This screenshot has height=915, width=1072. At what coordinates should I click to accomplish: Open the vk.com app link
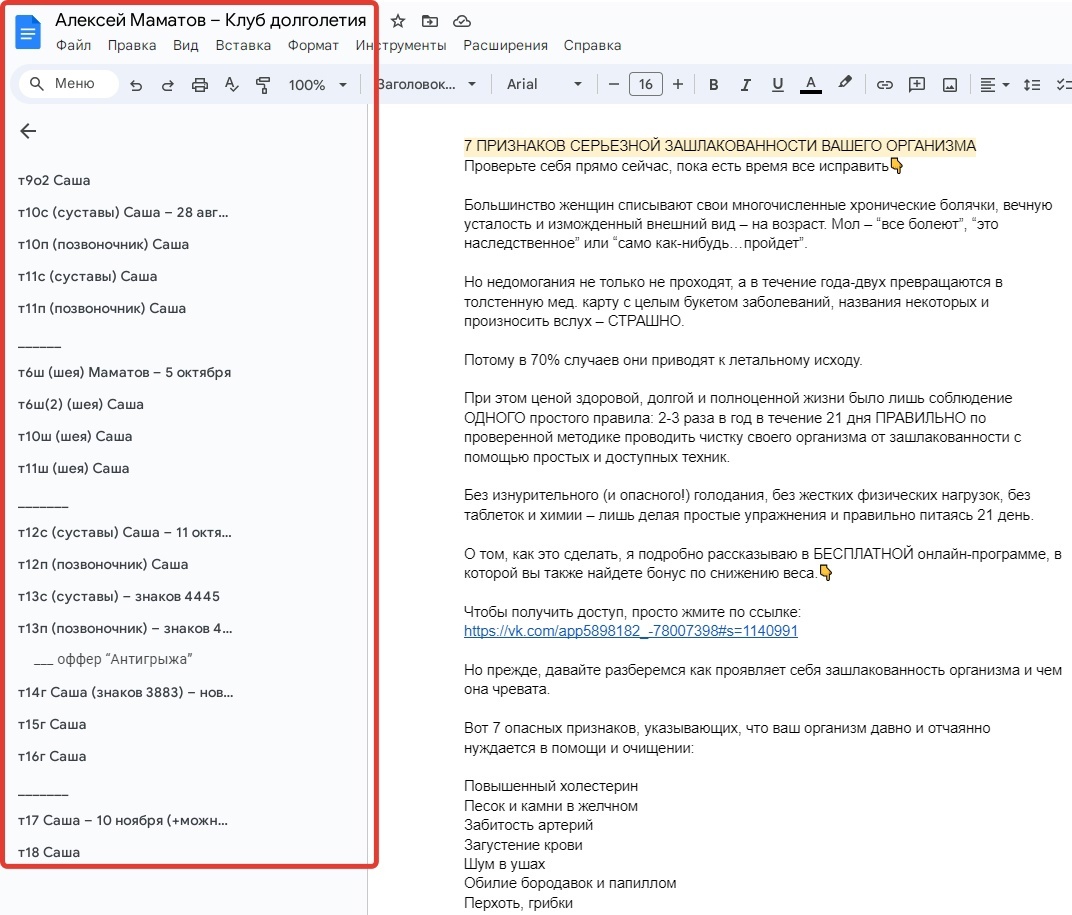click(630, 631)
